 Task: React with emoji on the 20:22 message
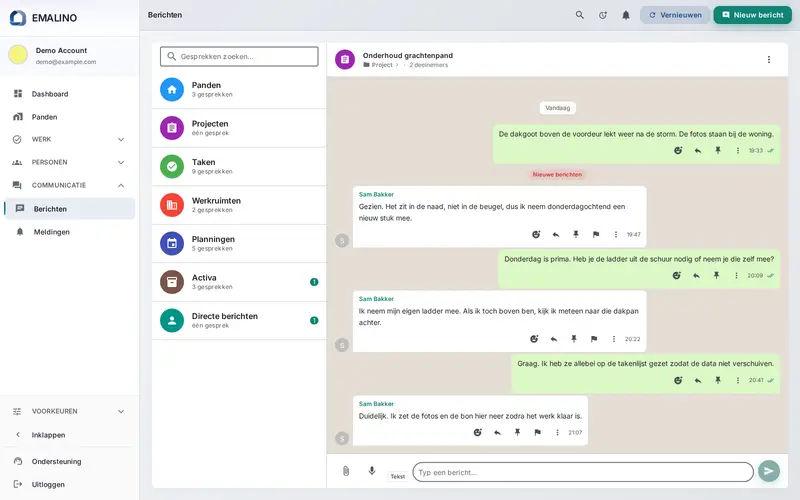[x=534, y=339]
